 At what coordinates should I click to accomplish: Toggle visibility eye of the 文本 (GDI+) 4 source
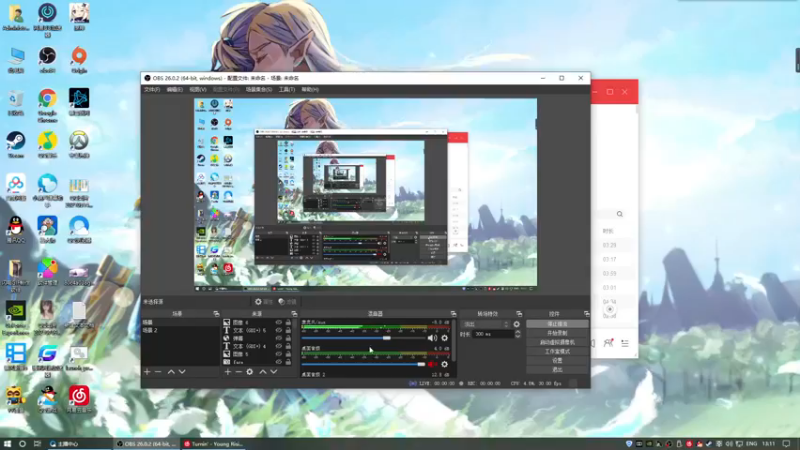click(x=279, y=346)
